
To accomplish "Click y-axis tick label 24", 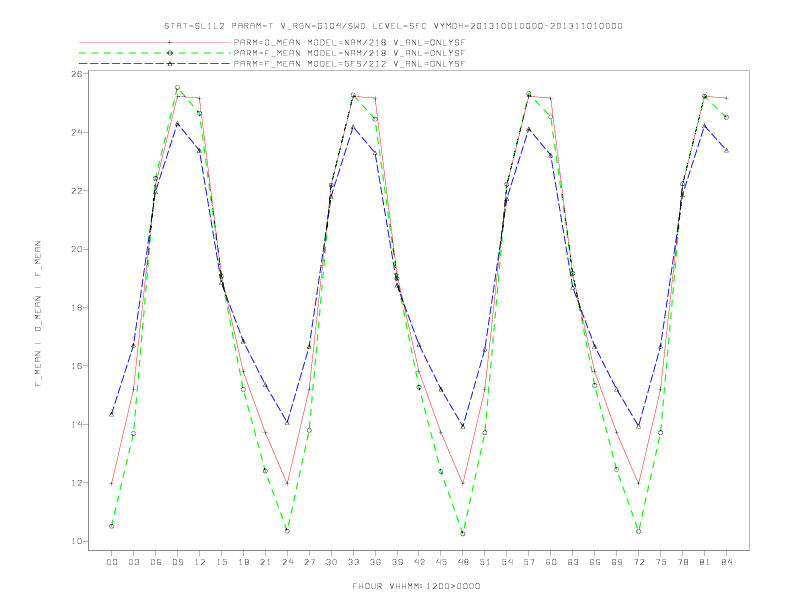I will tap(77, 132).
